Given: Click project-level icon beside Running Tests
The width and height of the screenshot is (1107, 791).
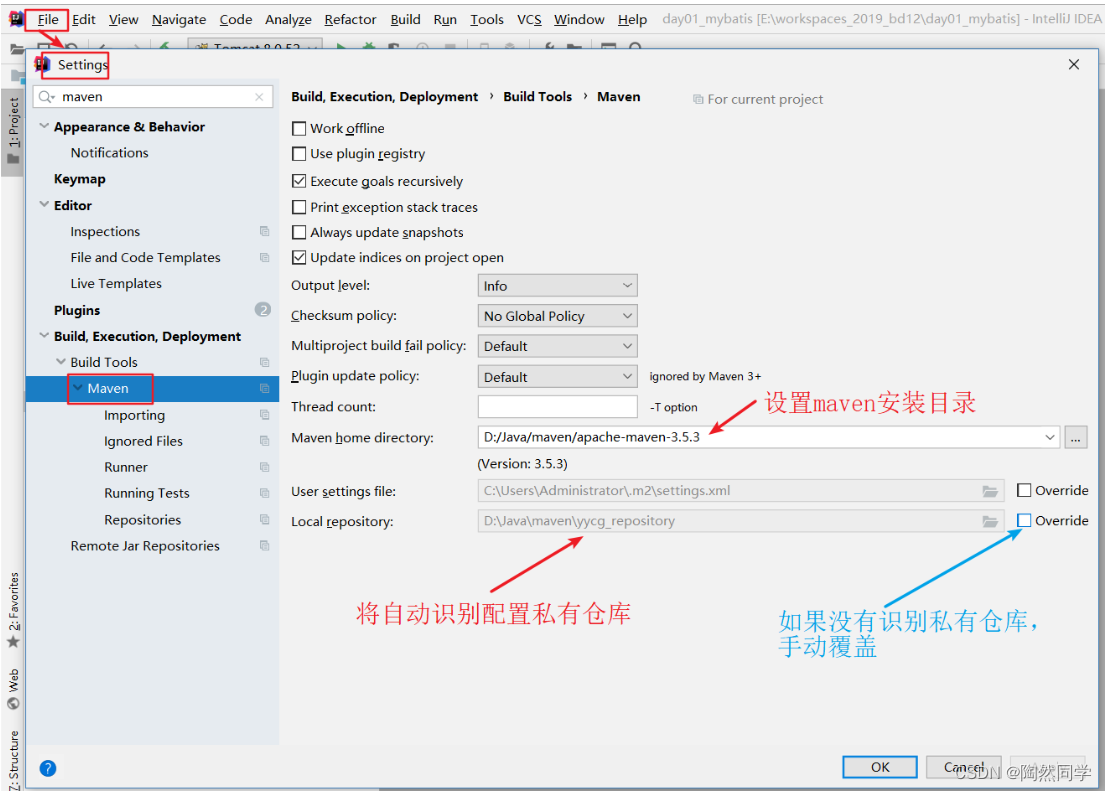Looking at the screenshot, I should pos(265,493).
